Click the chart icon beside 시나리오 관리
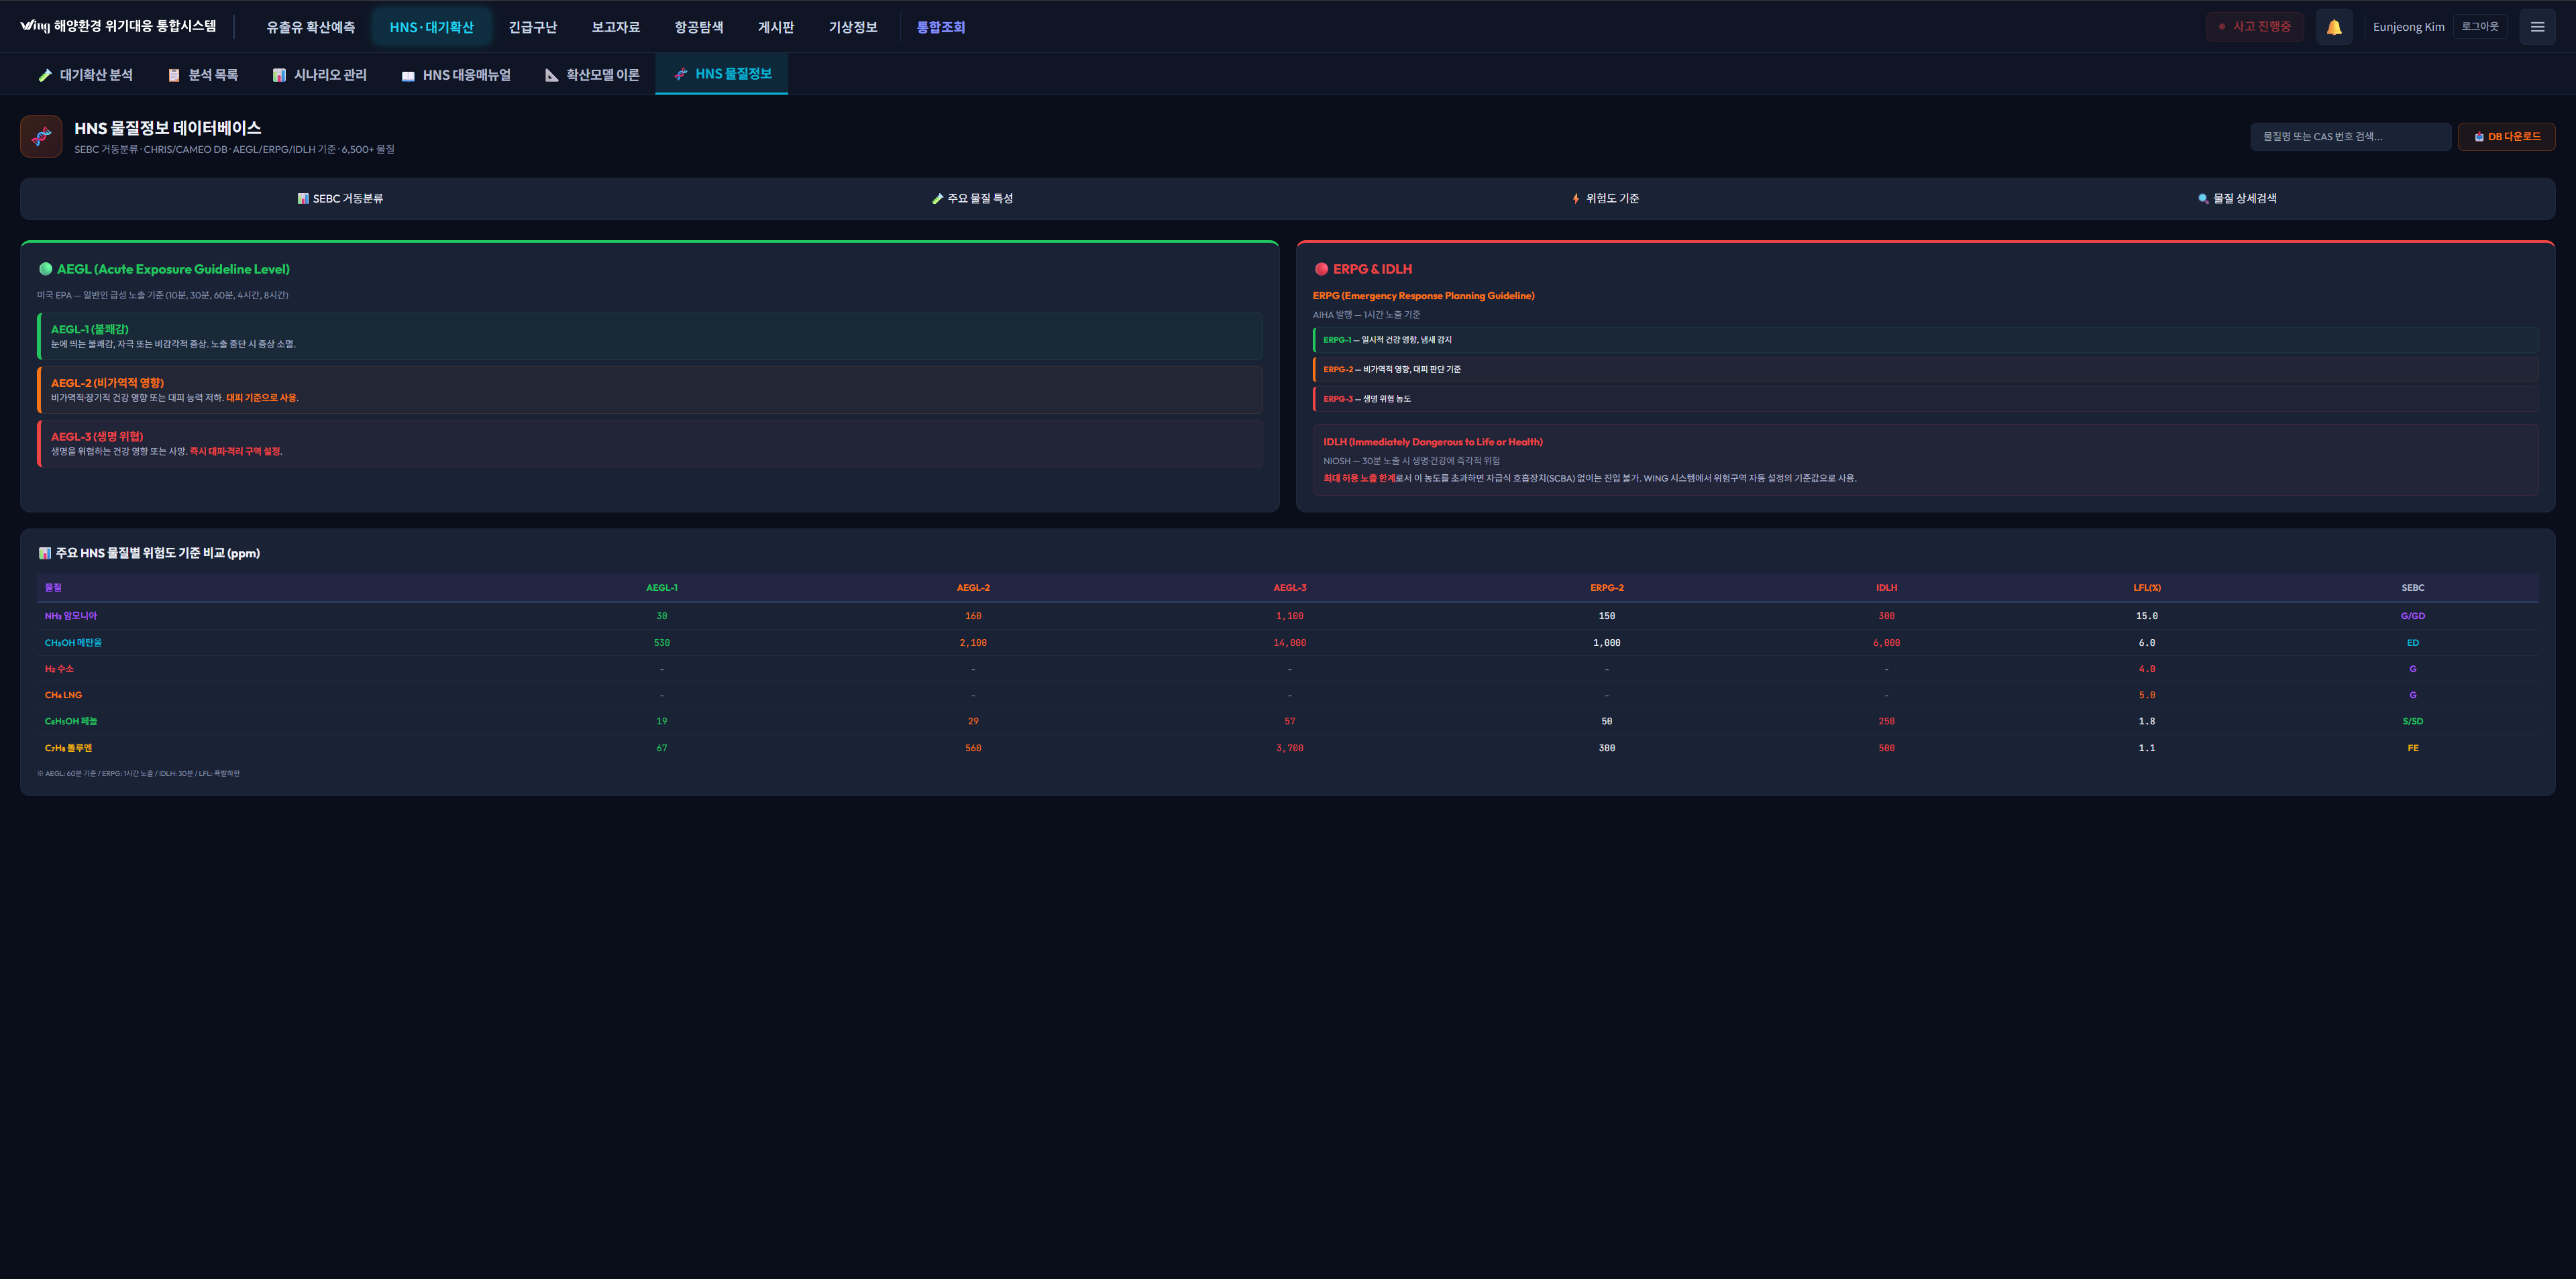 pyautogui.click(x=279, y=76)
